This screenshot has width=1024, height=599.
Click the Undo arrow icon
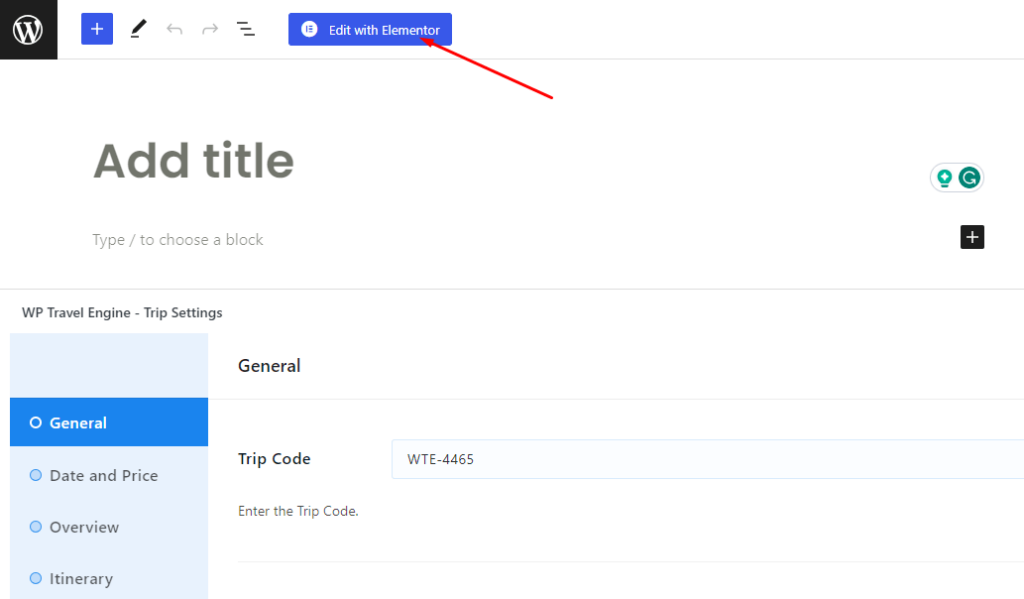click(174, 28)
